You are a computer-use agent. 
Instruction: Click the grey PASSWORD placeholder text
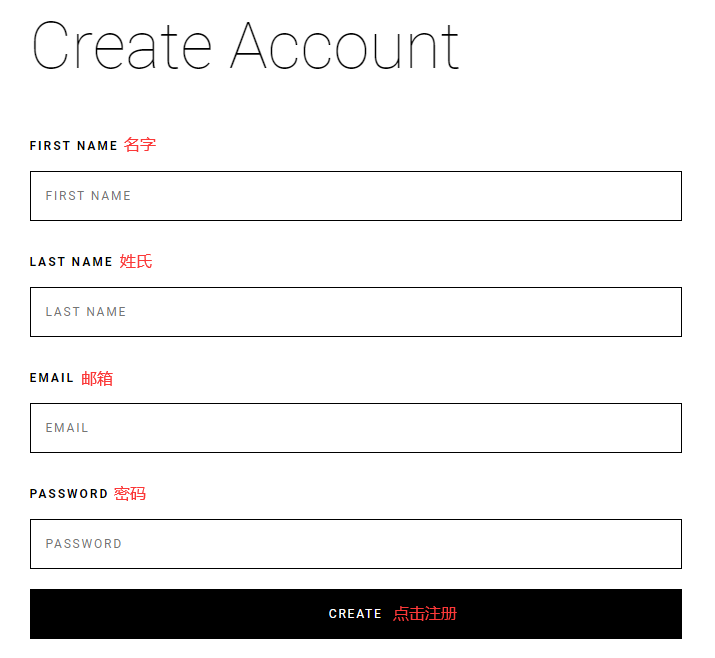pos(83,544)
